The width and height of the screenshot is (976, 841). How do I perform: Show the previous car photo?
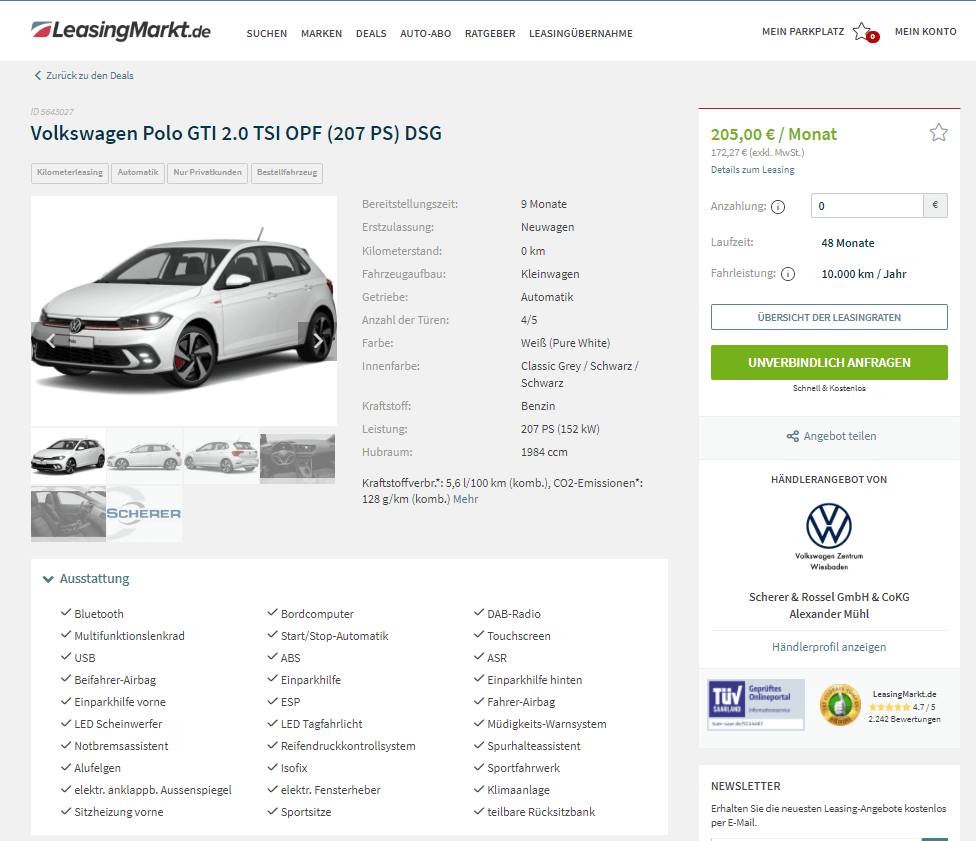coord(51,341)
